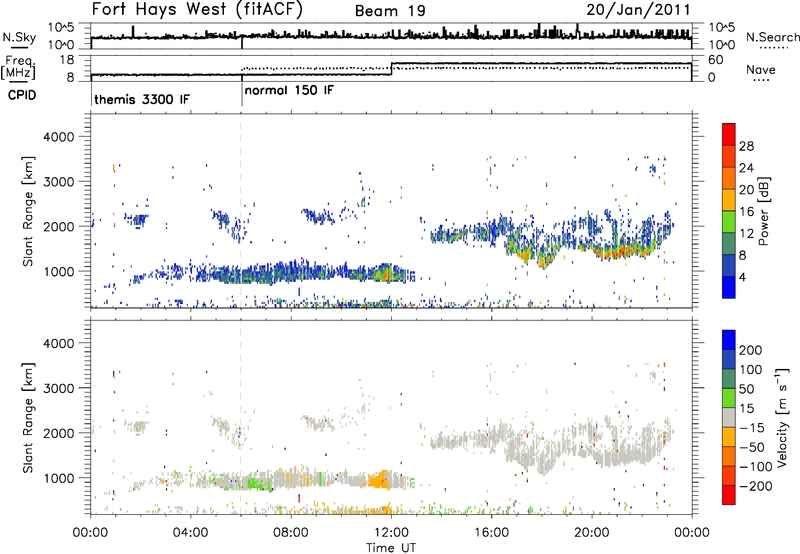Click the 'CPID' row label
The height and width of the screenshot is (554, 800).
tap(22, 95)
